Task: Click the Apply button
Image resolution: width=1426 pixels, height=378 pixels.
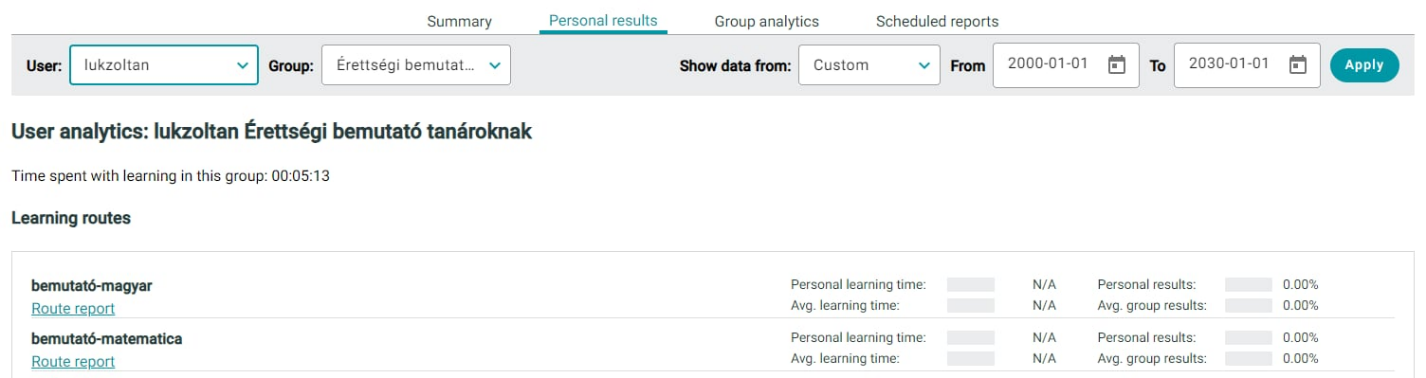Action: [1364, 65]
